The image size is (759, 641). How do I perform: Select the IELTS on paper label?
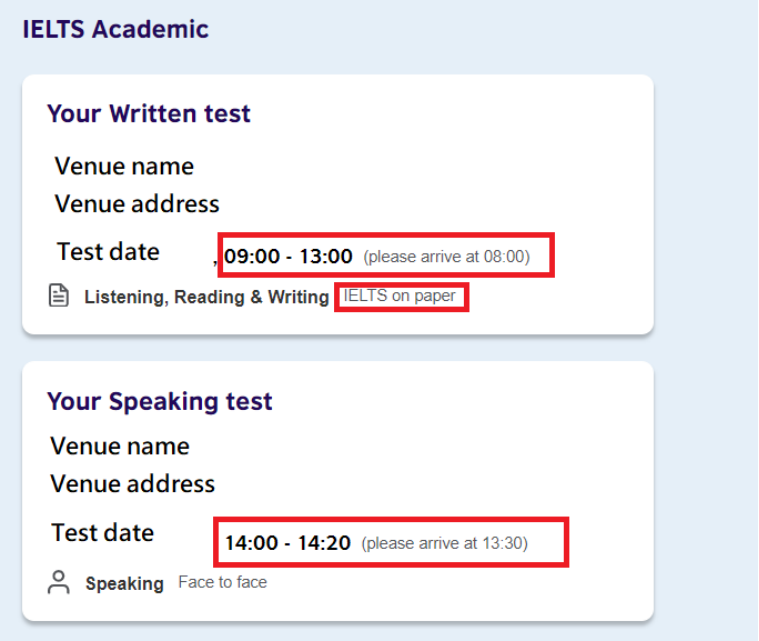(399, 296)
